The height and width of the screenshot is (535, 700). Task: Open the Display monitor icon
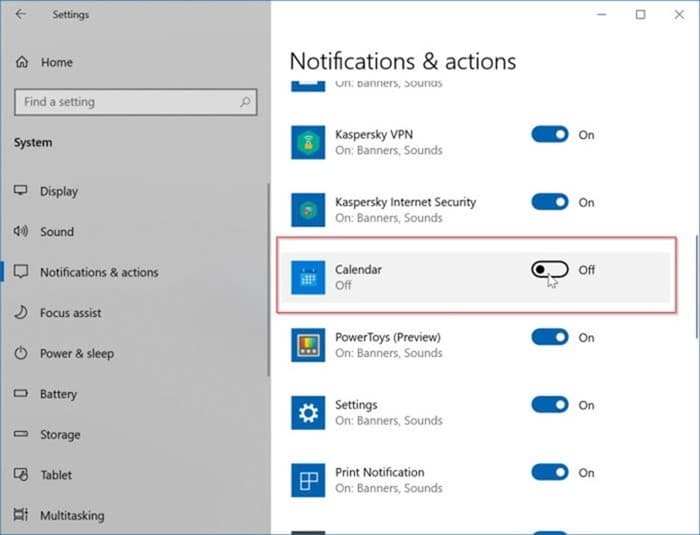[21, 191]
